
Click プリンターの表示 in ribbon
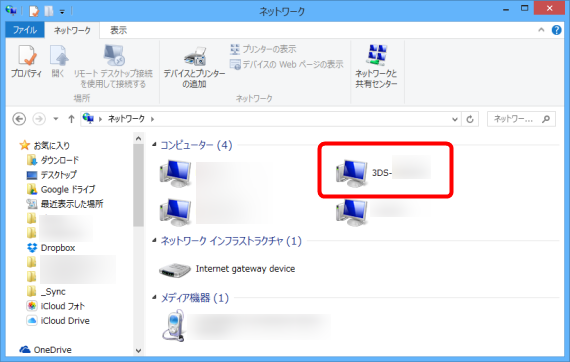263,49
